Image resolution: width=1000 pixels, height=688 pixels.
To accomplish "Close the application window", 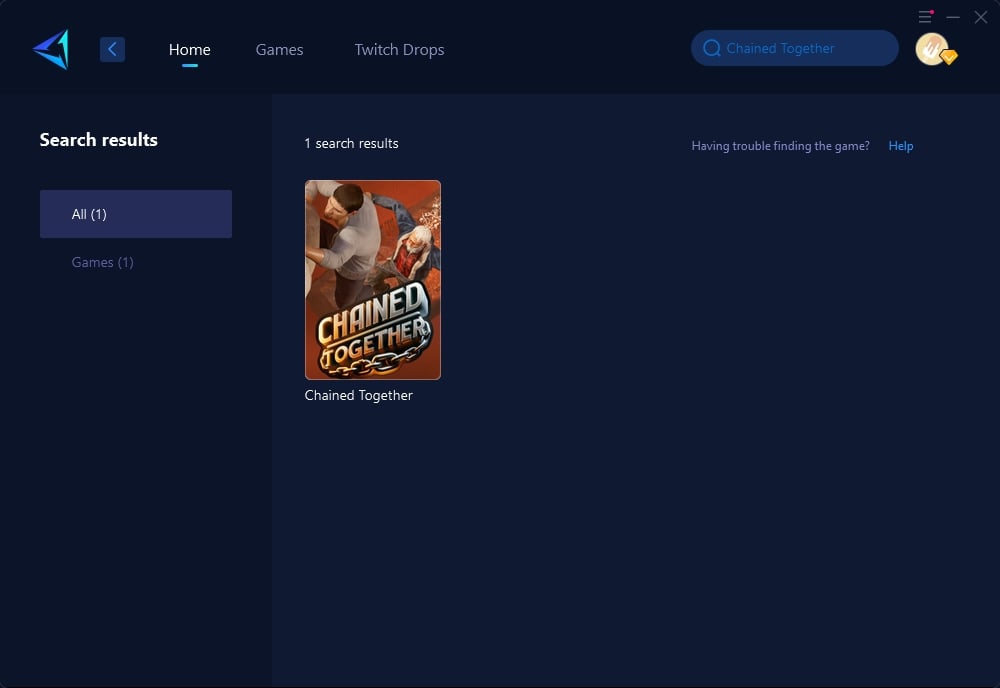I will (x=981, y=17).
